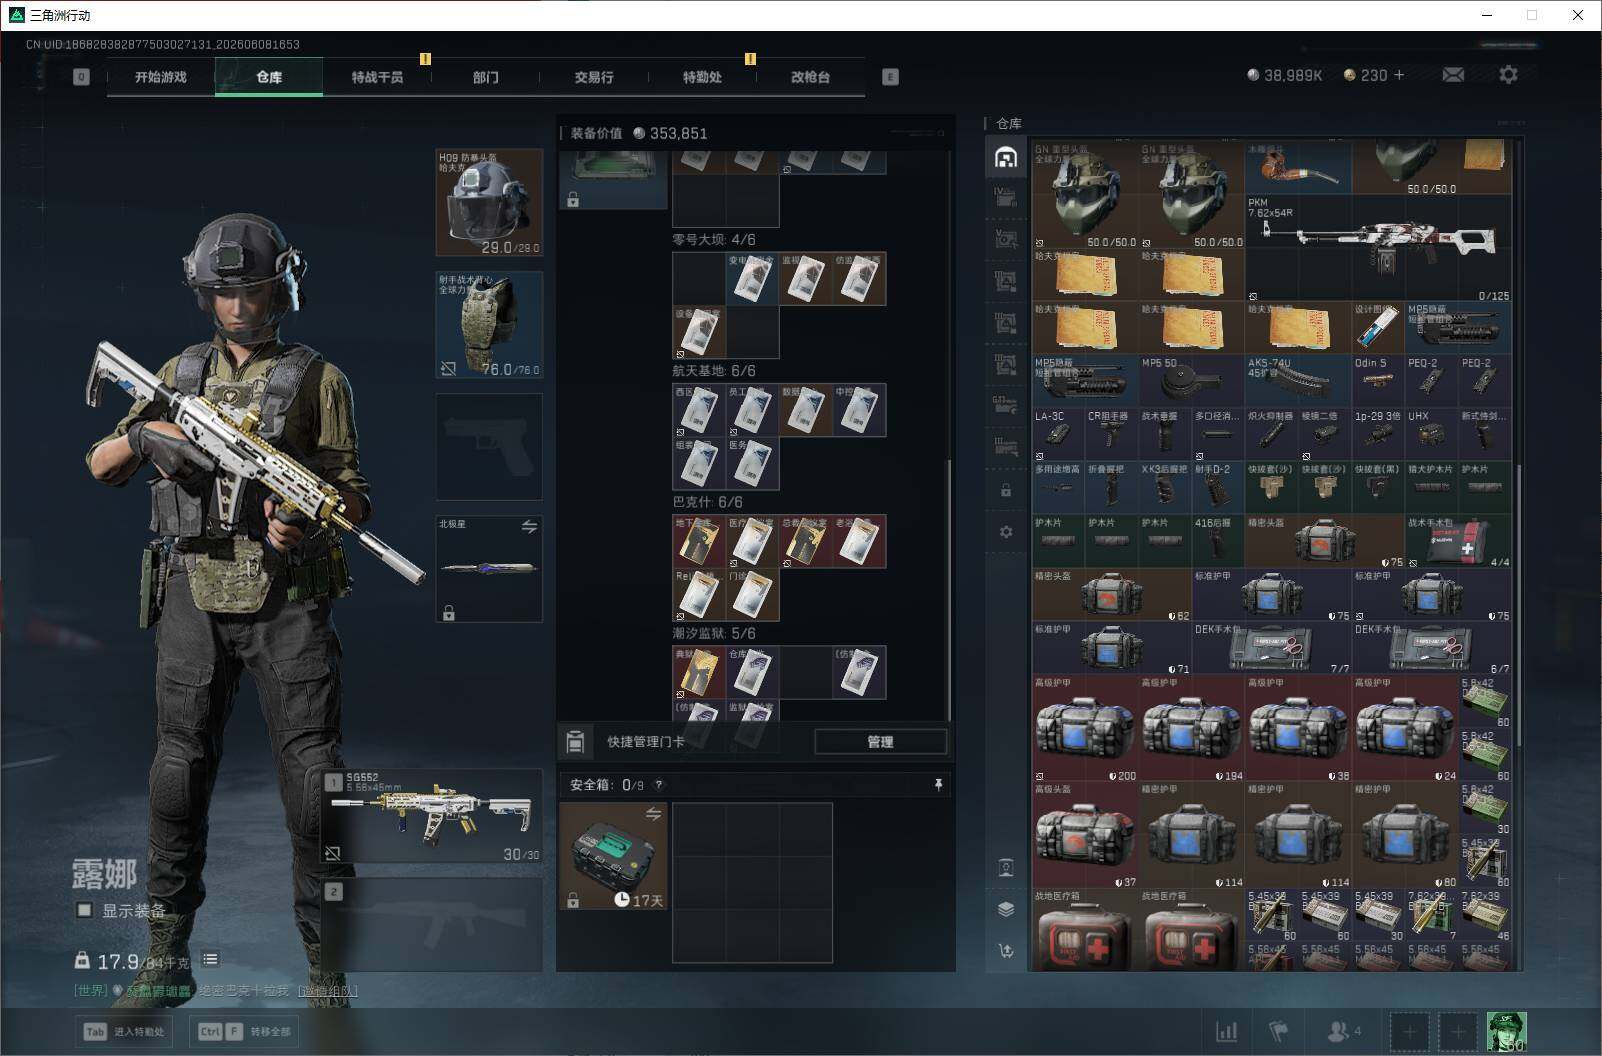
Task: Click the 进入特勤处 Tab shortcut button
Action: (123, 1031)
